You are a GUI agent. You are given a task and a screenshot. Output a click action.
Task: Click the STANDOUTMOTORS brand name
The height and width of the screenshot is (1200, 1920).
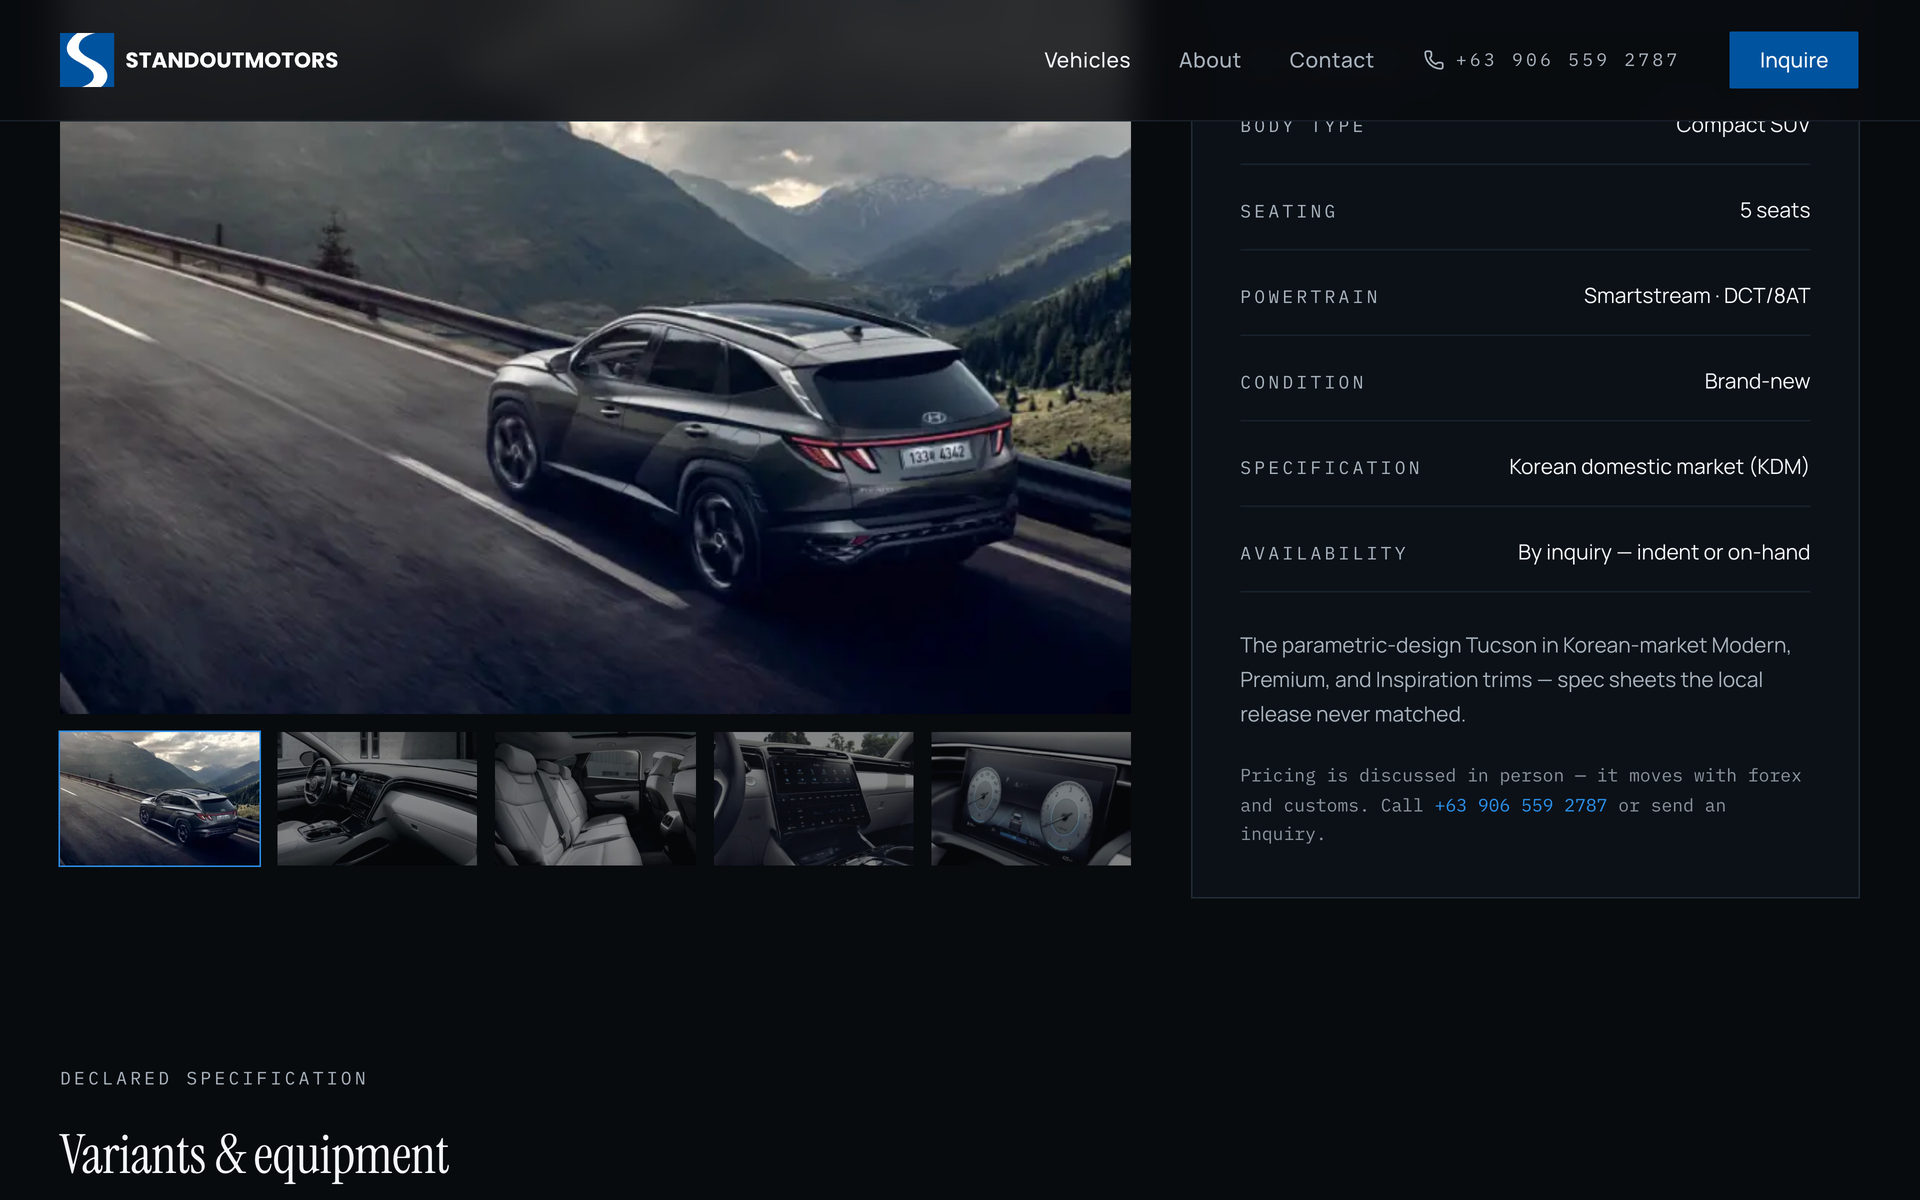[231, 60]
